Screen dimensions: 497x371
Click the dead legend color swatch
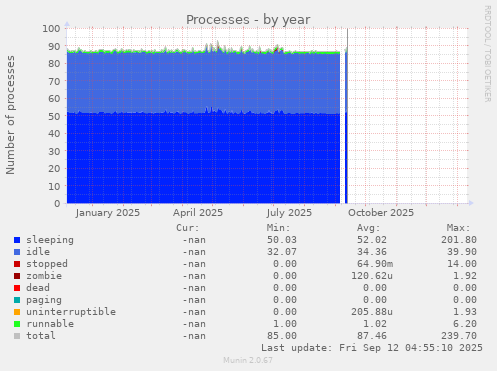(x=17, y=288)
